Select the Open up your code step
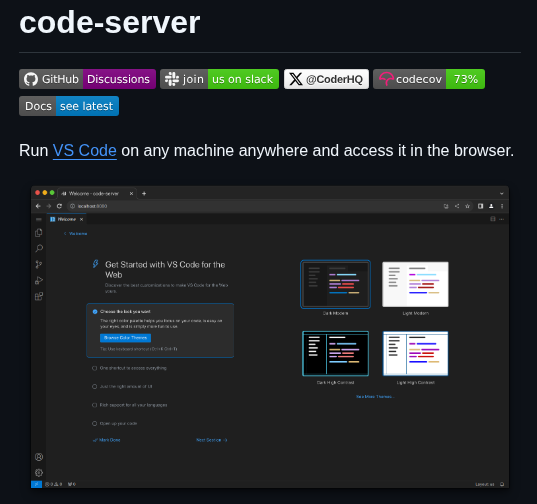Viewport: 537px width, 504px height. 115,424
